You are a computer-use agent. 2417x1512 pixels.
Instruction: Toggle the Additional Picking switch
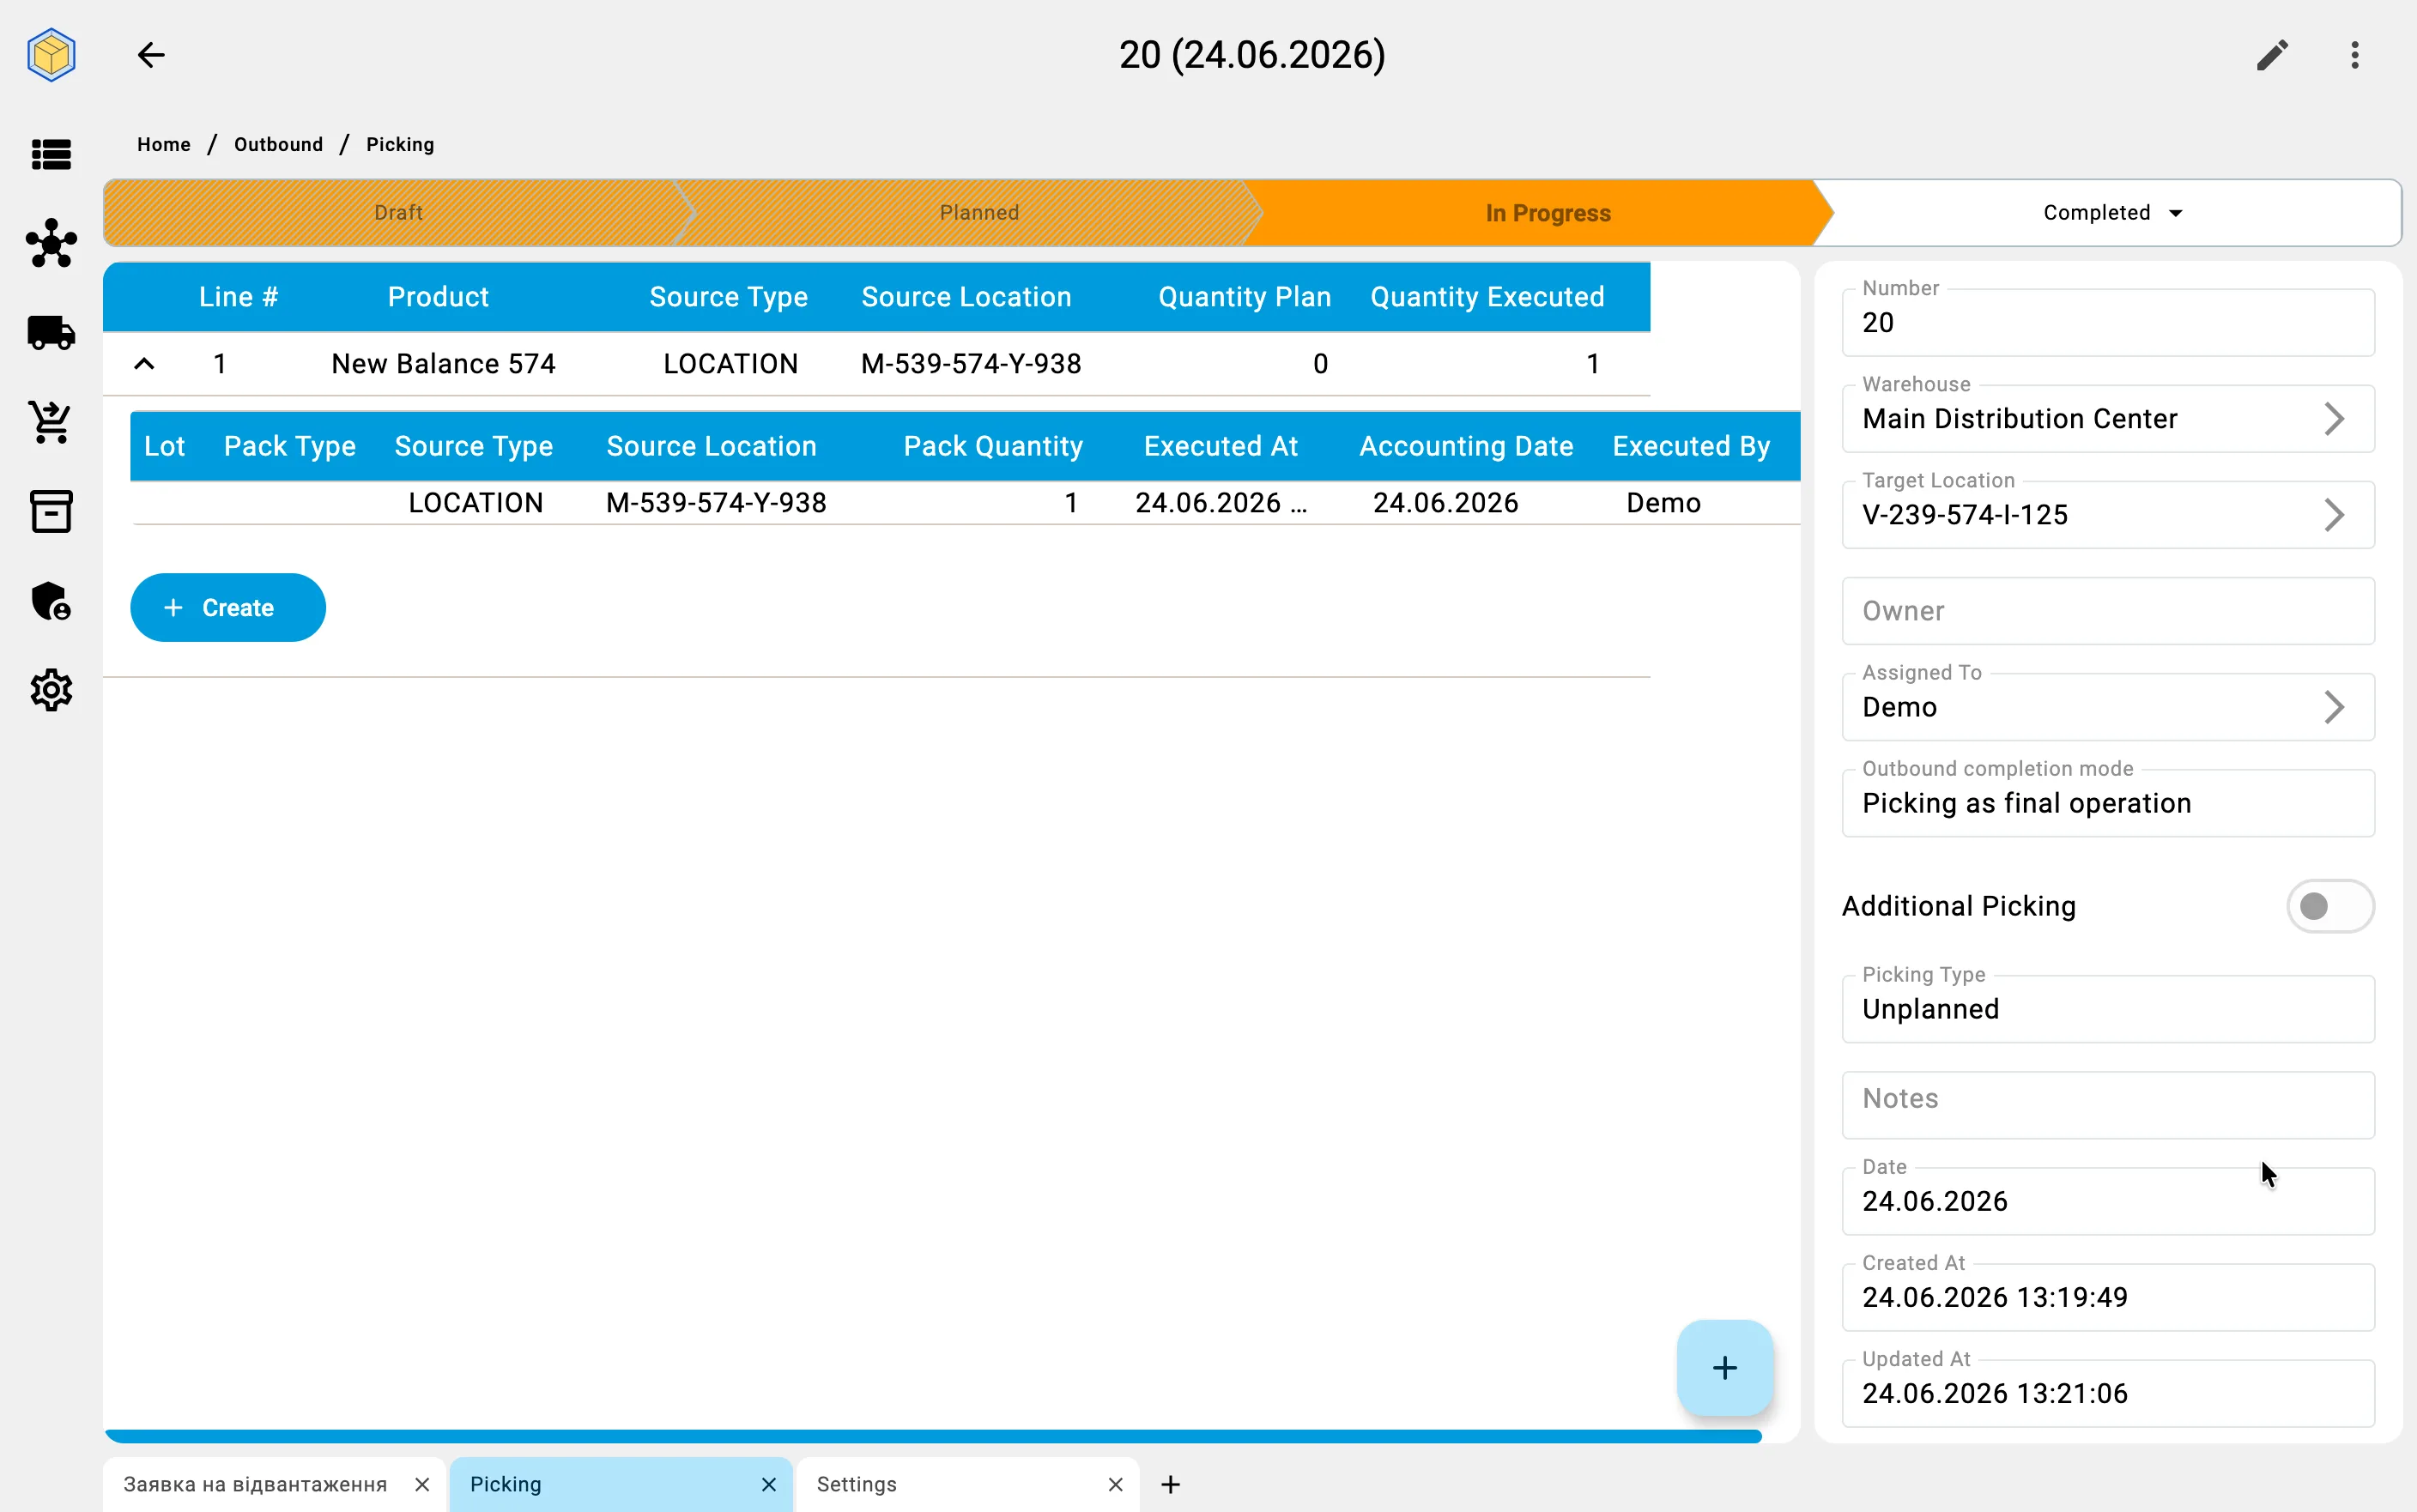coord(2330,906)
